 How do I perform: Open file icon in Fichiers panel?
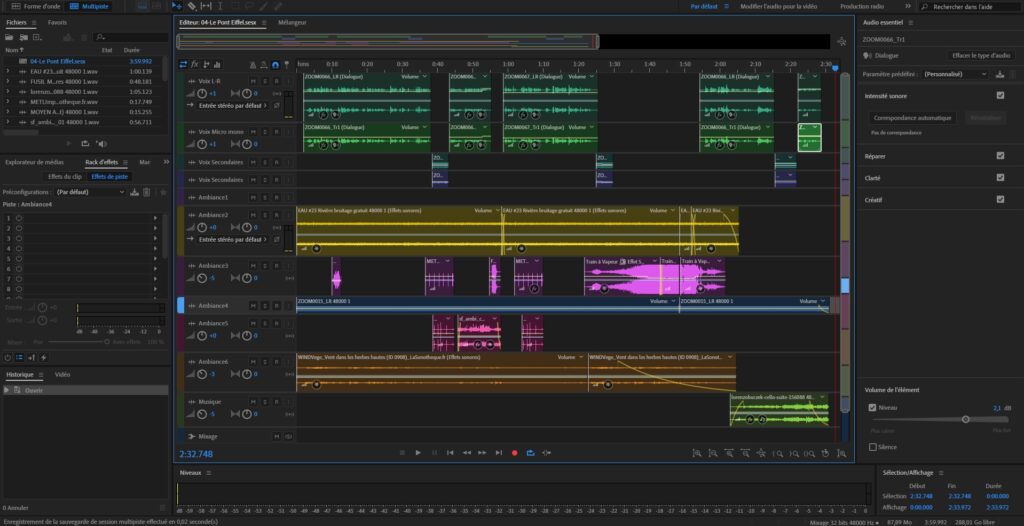click(x=9, y=37)
